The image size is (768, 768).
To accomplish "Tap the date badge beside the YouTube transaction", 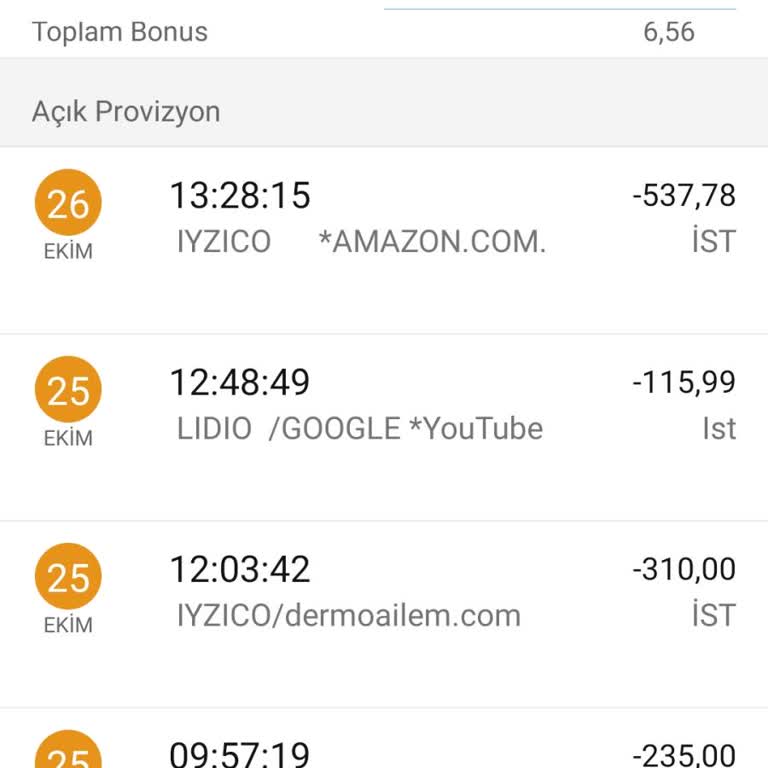I will pos(68,391).
